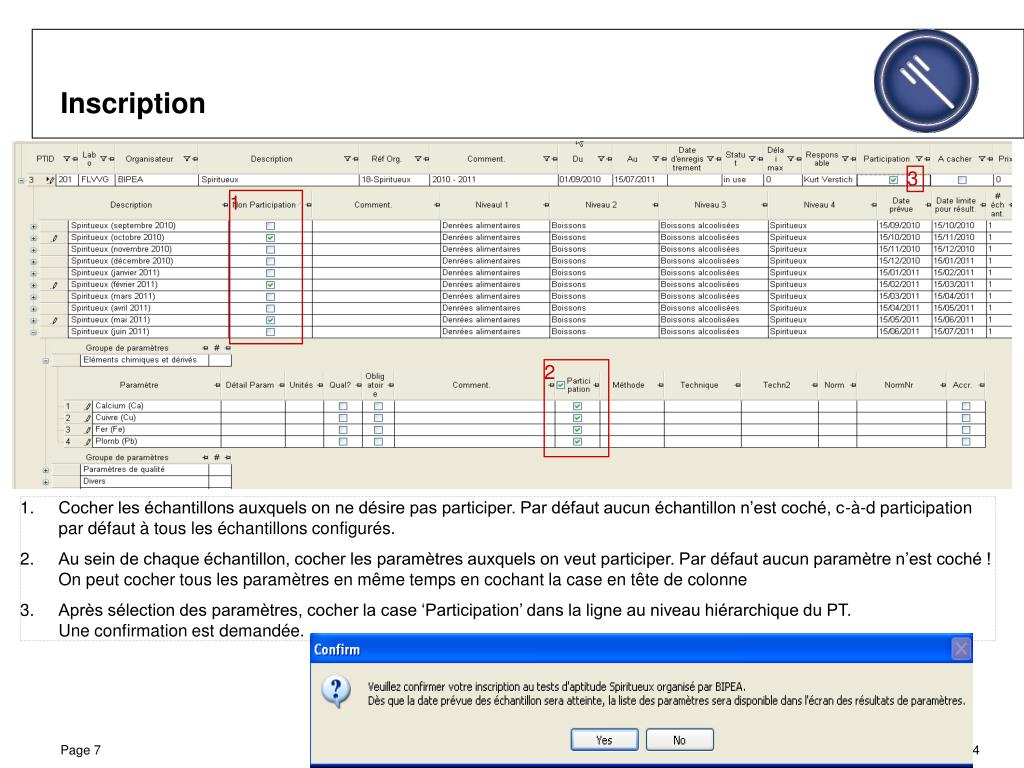1024x768 pixels.
Task: Toggle the Participation checkbox for Calcium (Ca)
Action: pos(577,406)
